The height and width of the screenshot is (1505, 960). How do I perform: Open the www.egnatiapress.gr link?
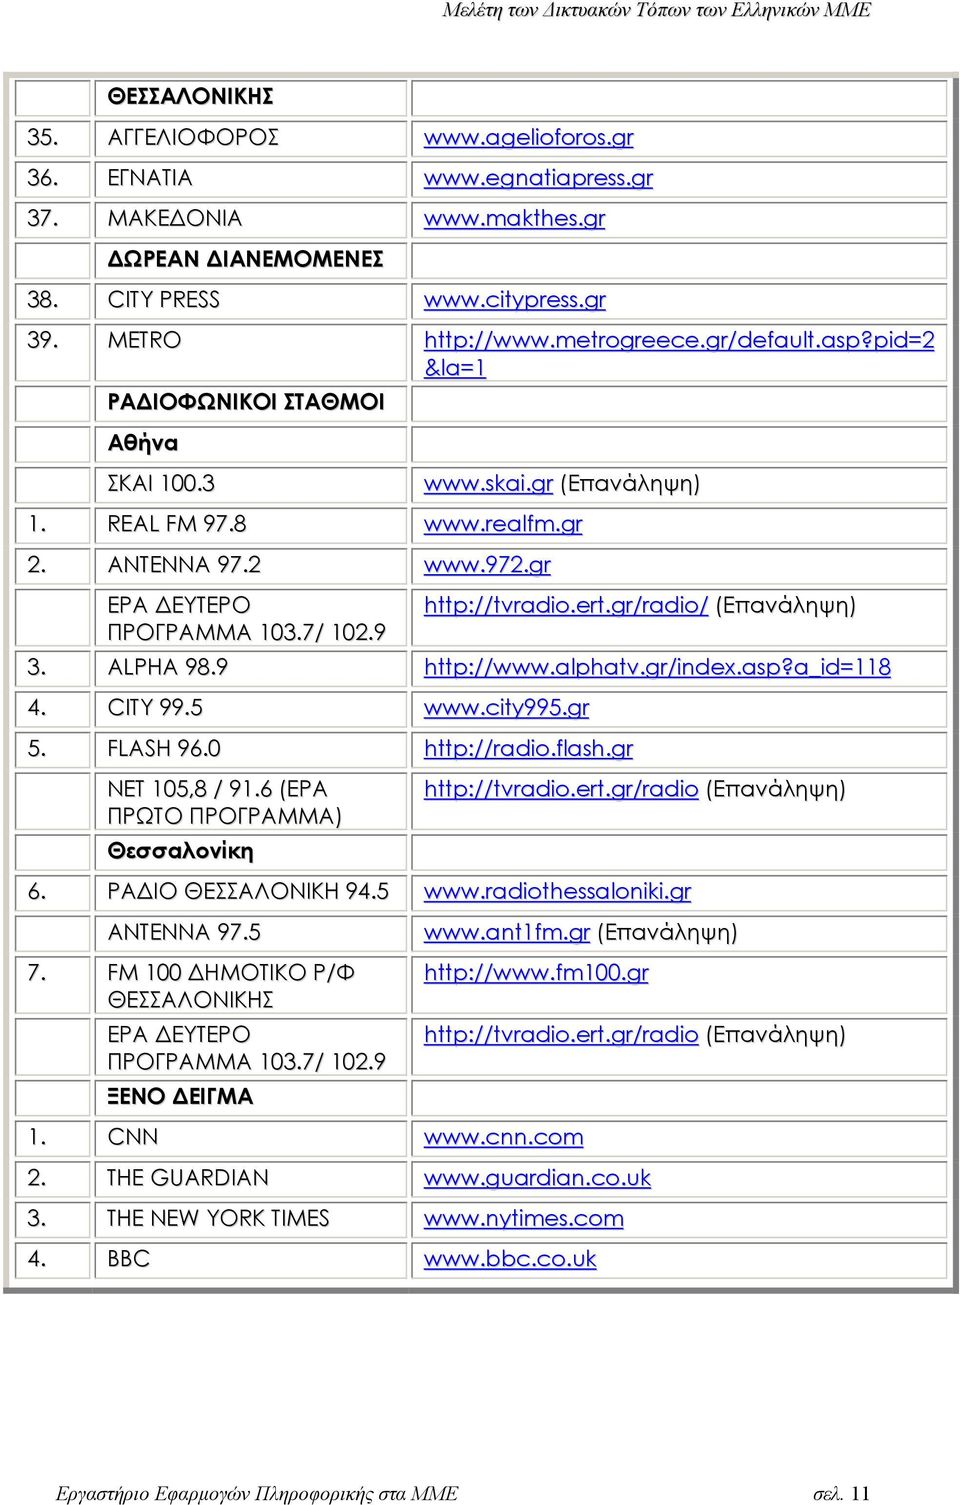[538, 178]
